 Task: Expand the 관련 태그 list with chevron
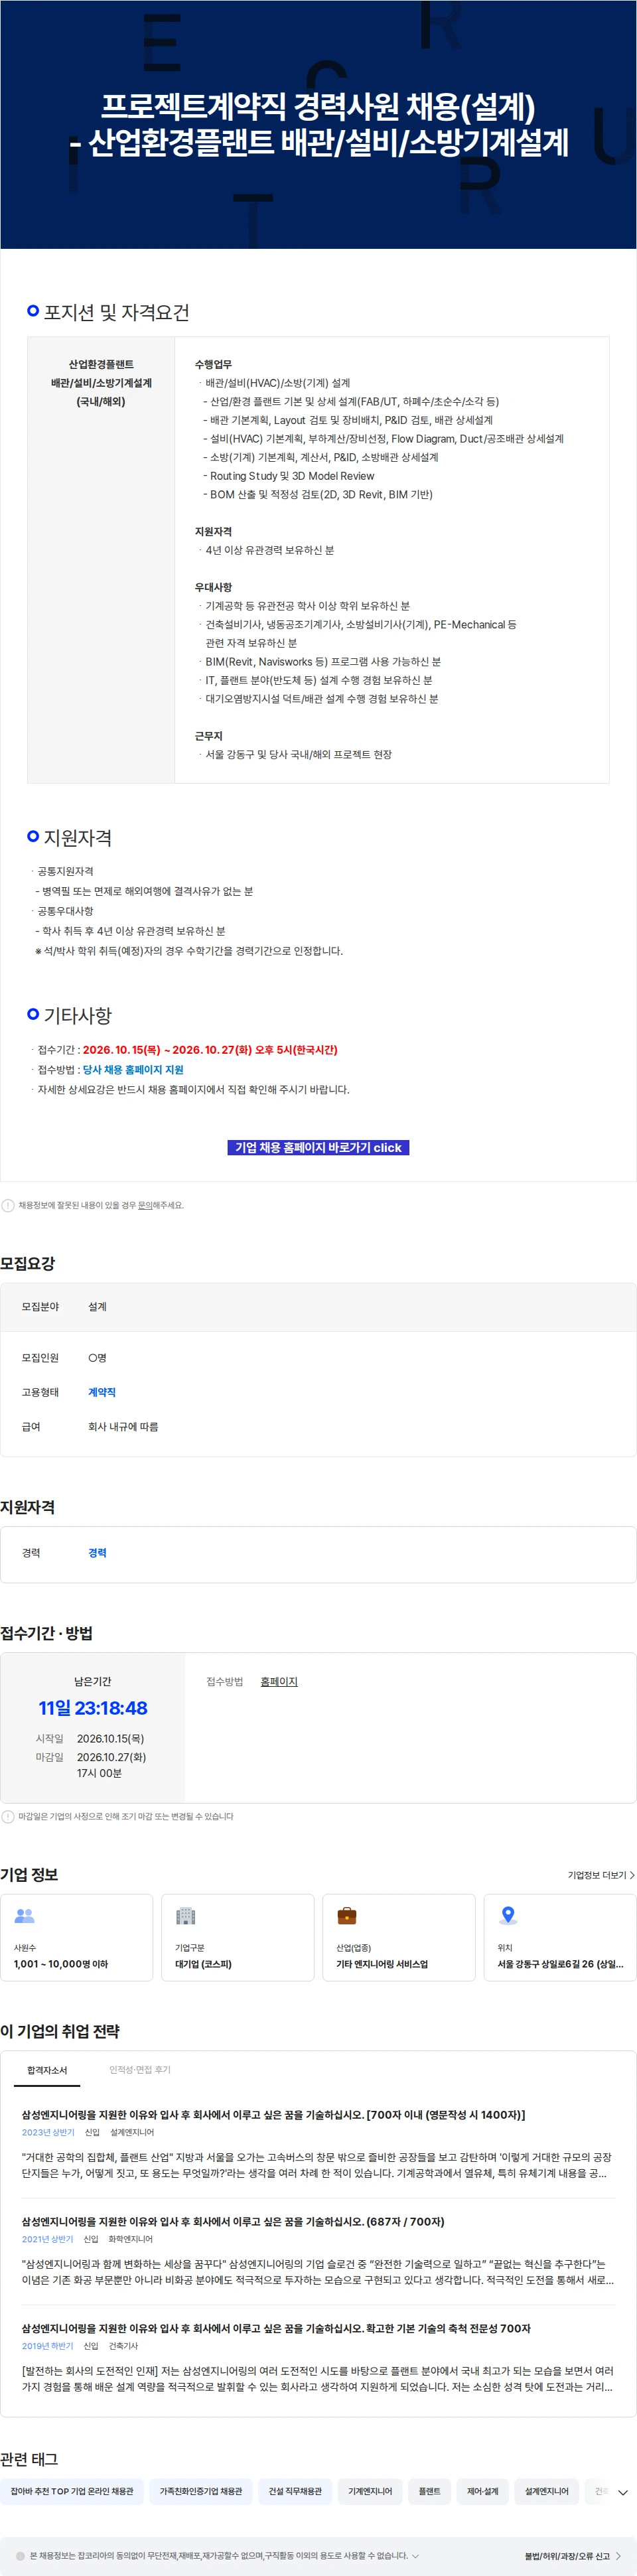click(623, 2493)
